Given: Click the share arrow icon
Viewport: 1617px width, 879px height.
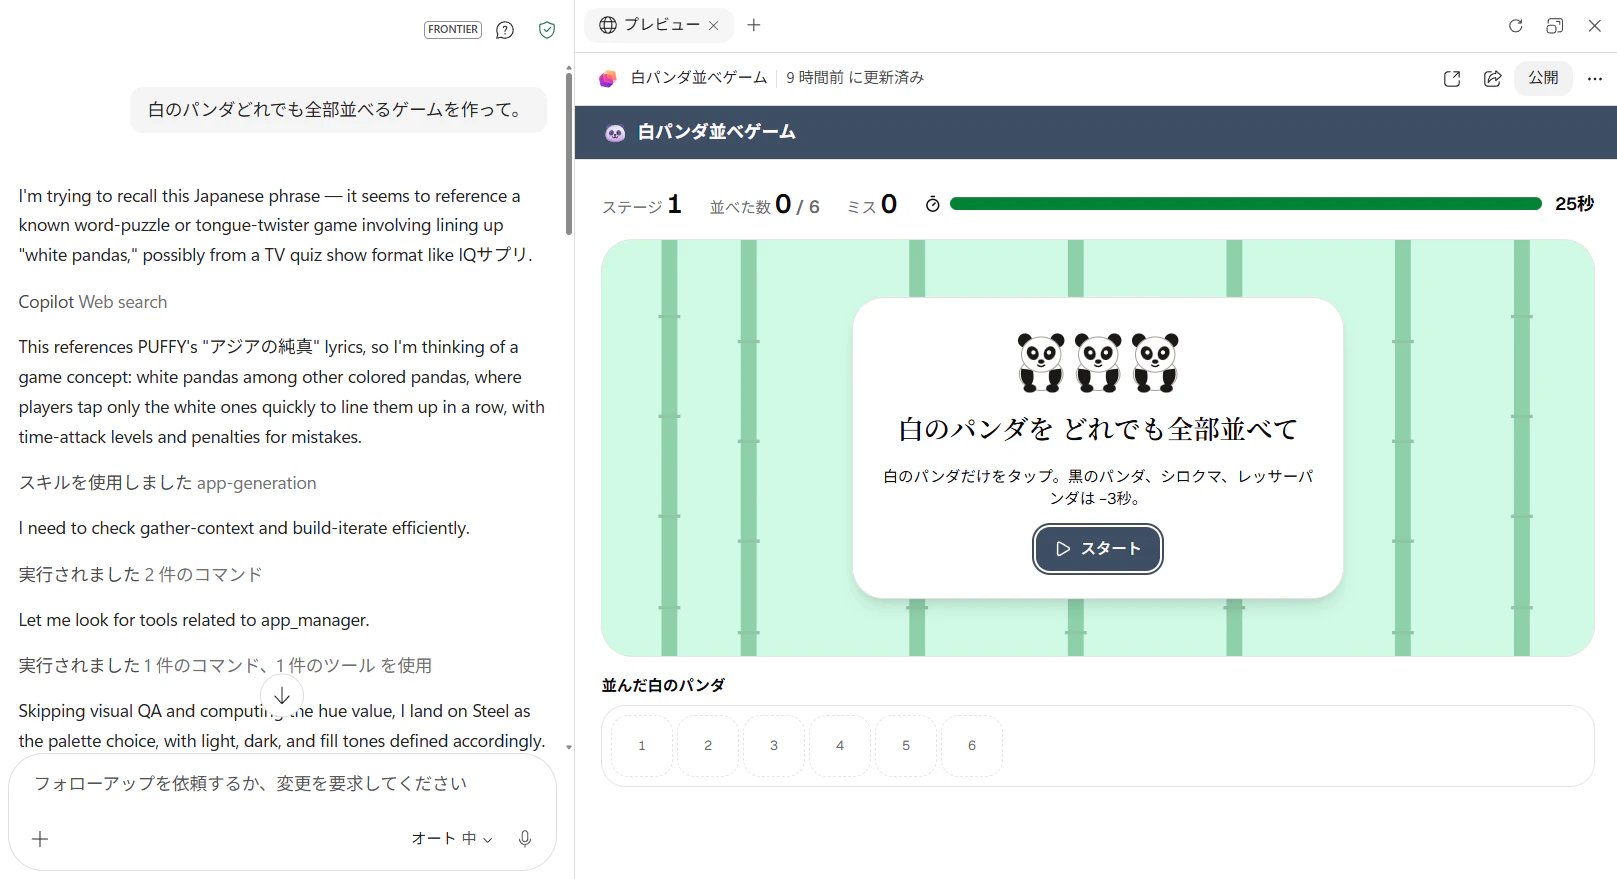Looking at the screenshot, I should coord(1492,78).
